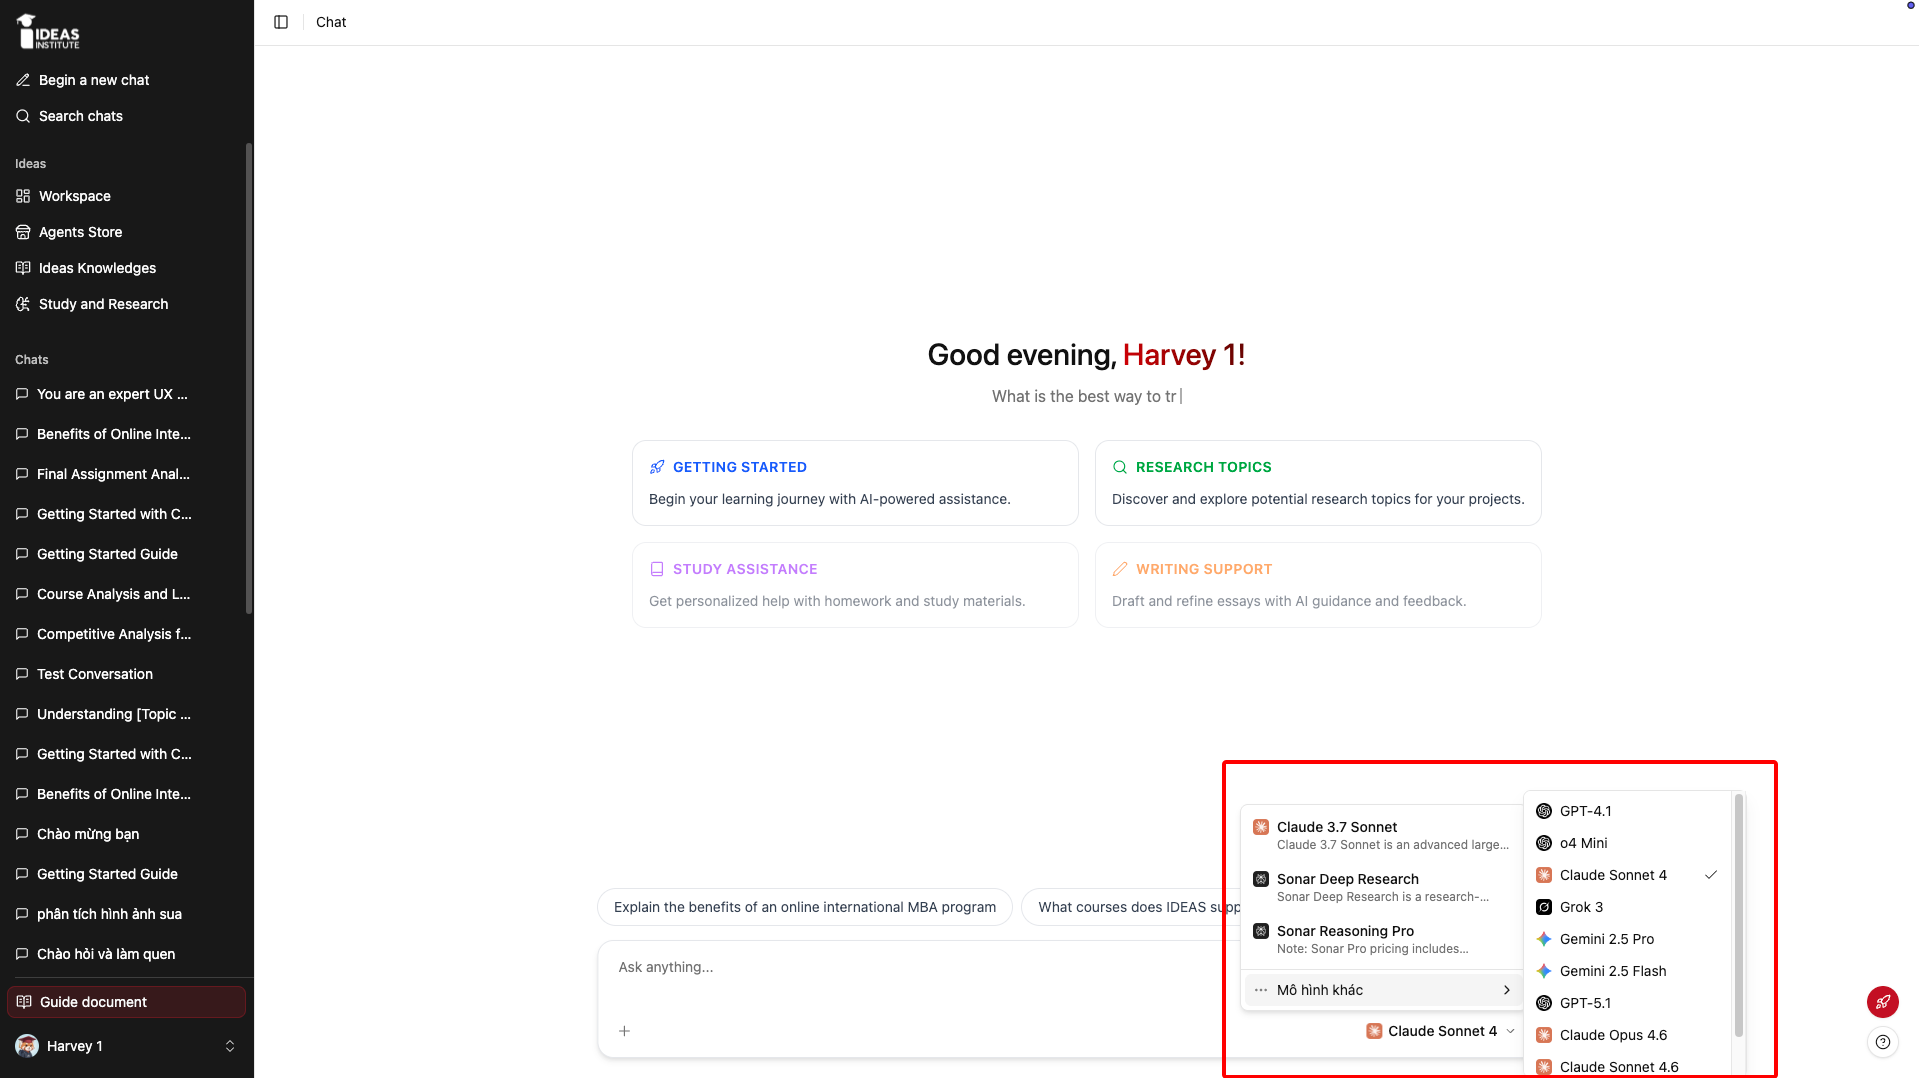
Task: Open Study and Research page
Action: [126, 304]
